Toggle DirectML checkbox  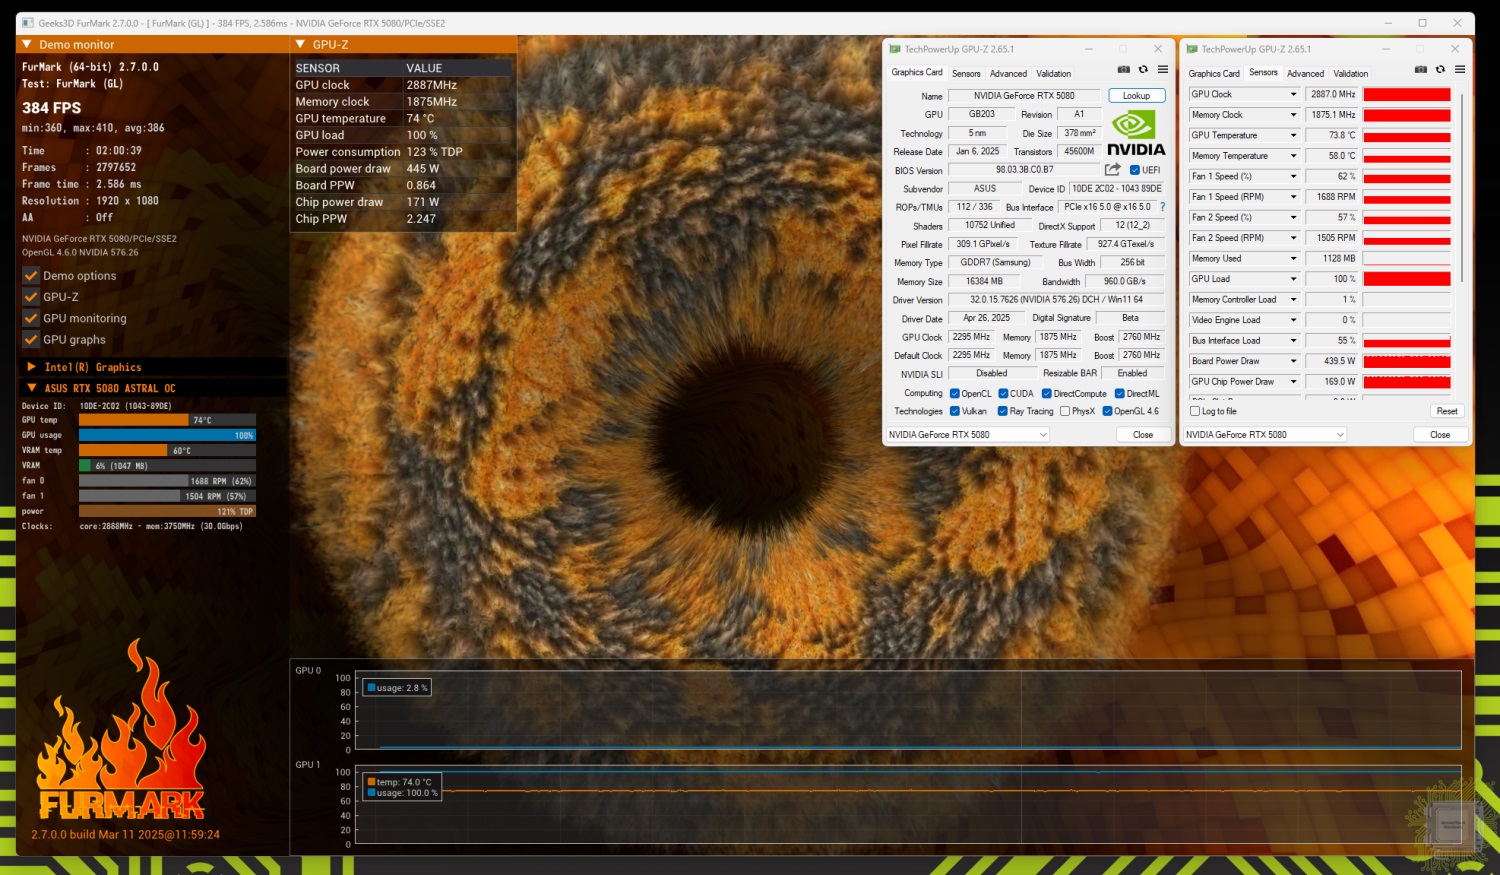point(1120,394)
